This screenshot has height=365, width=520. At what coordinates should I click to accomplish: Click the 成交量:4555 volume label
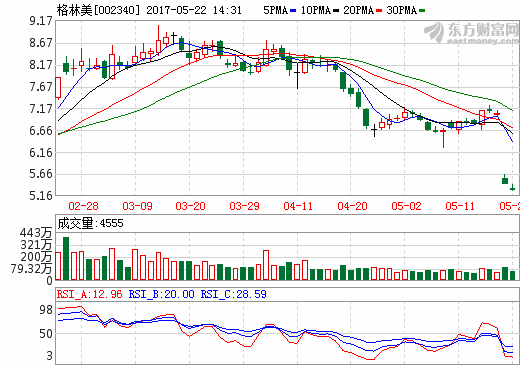coord(90,223)
